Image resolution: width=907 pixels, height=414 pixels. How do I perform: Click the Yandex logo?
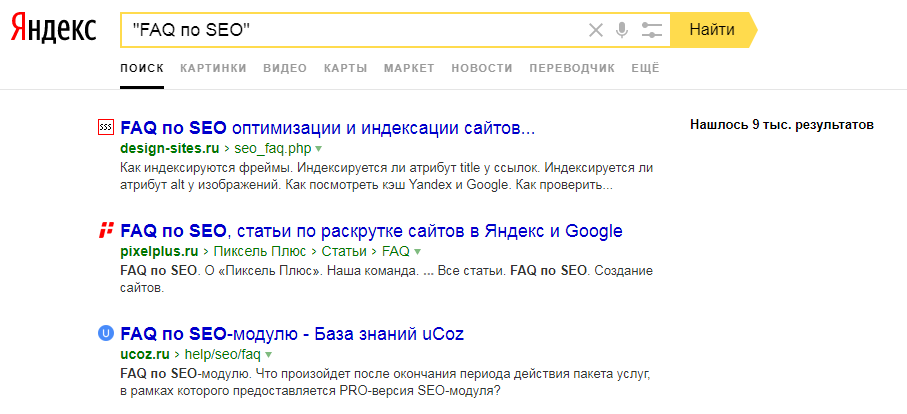[54, 29]
